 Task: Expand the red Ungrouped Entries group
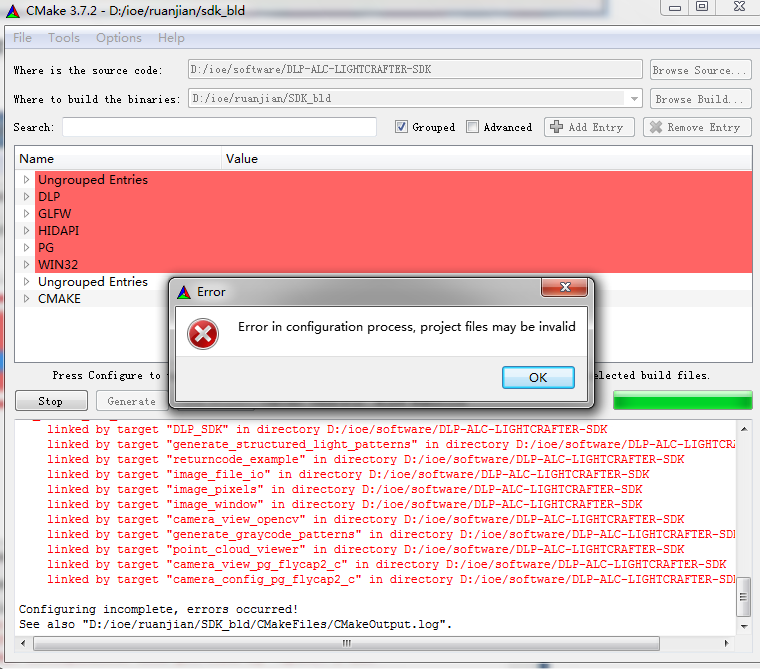(26, 179)
